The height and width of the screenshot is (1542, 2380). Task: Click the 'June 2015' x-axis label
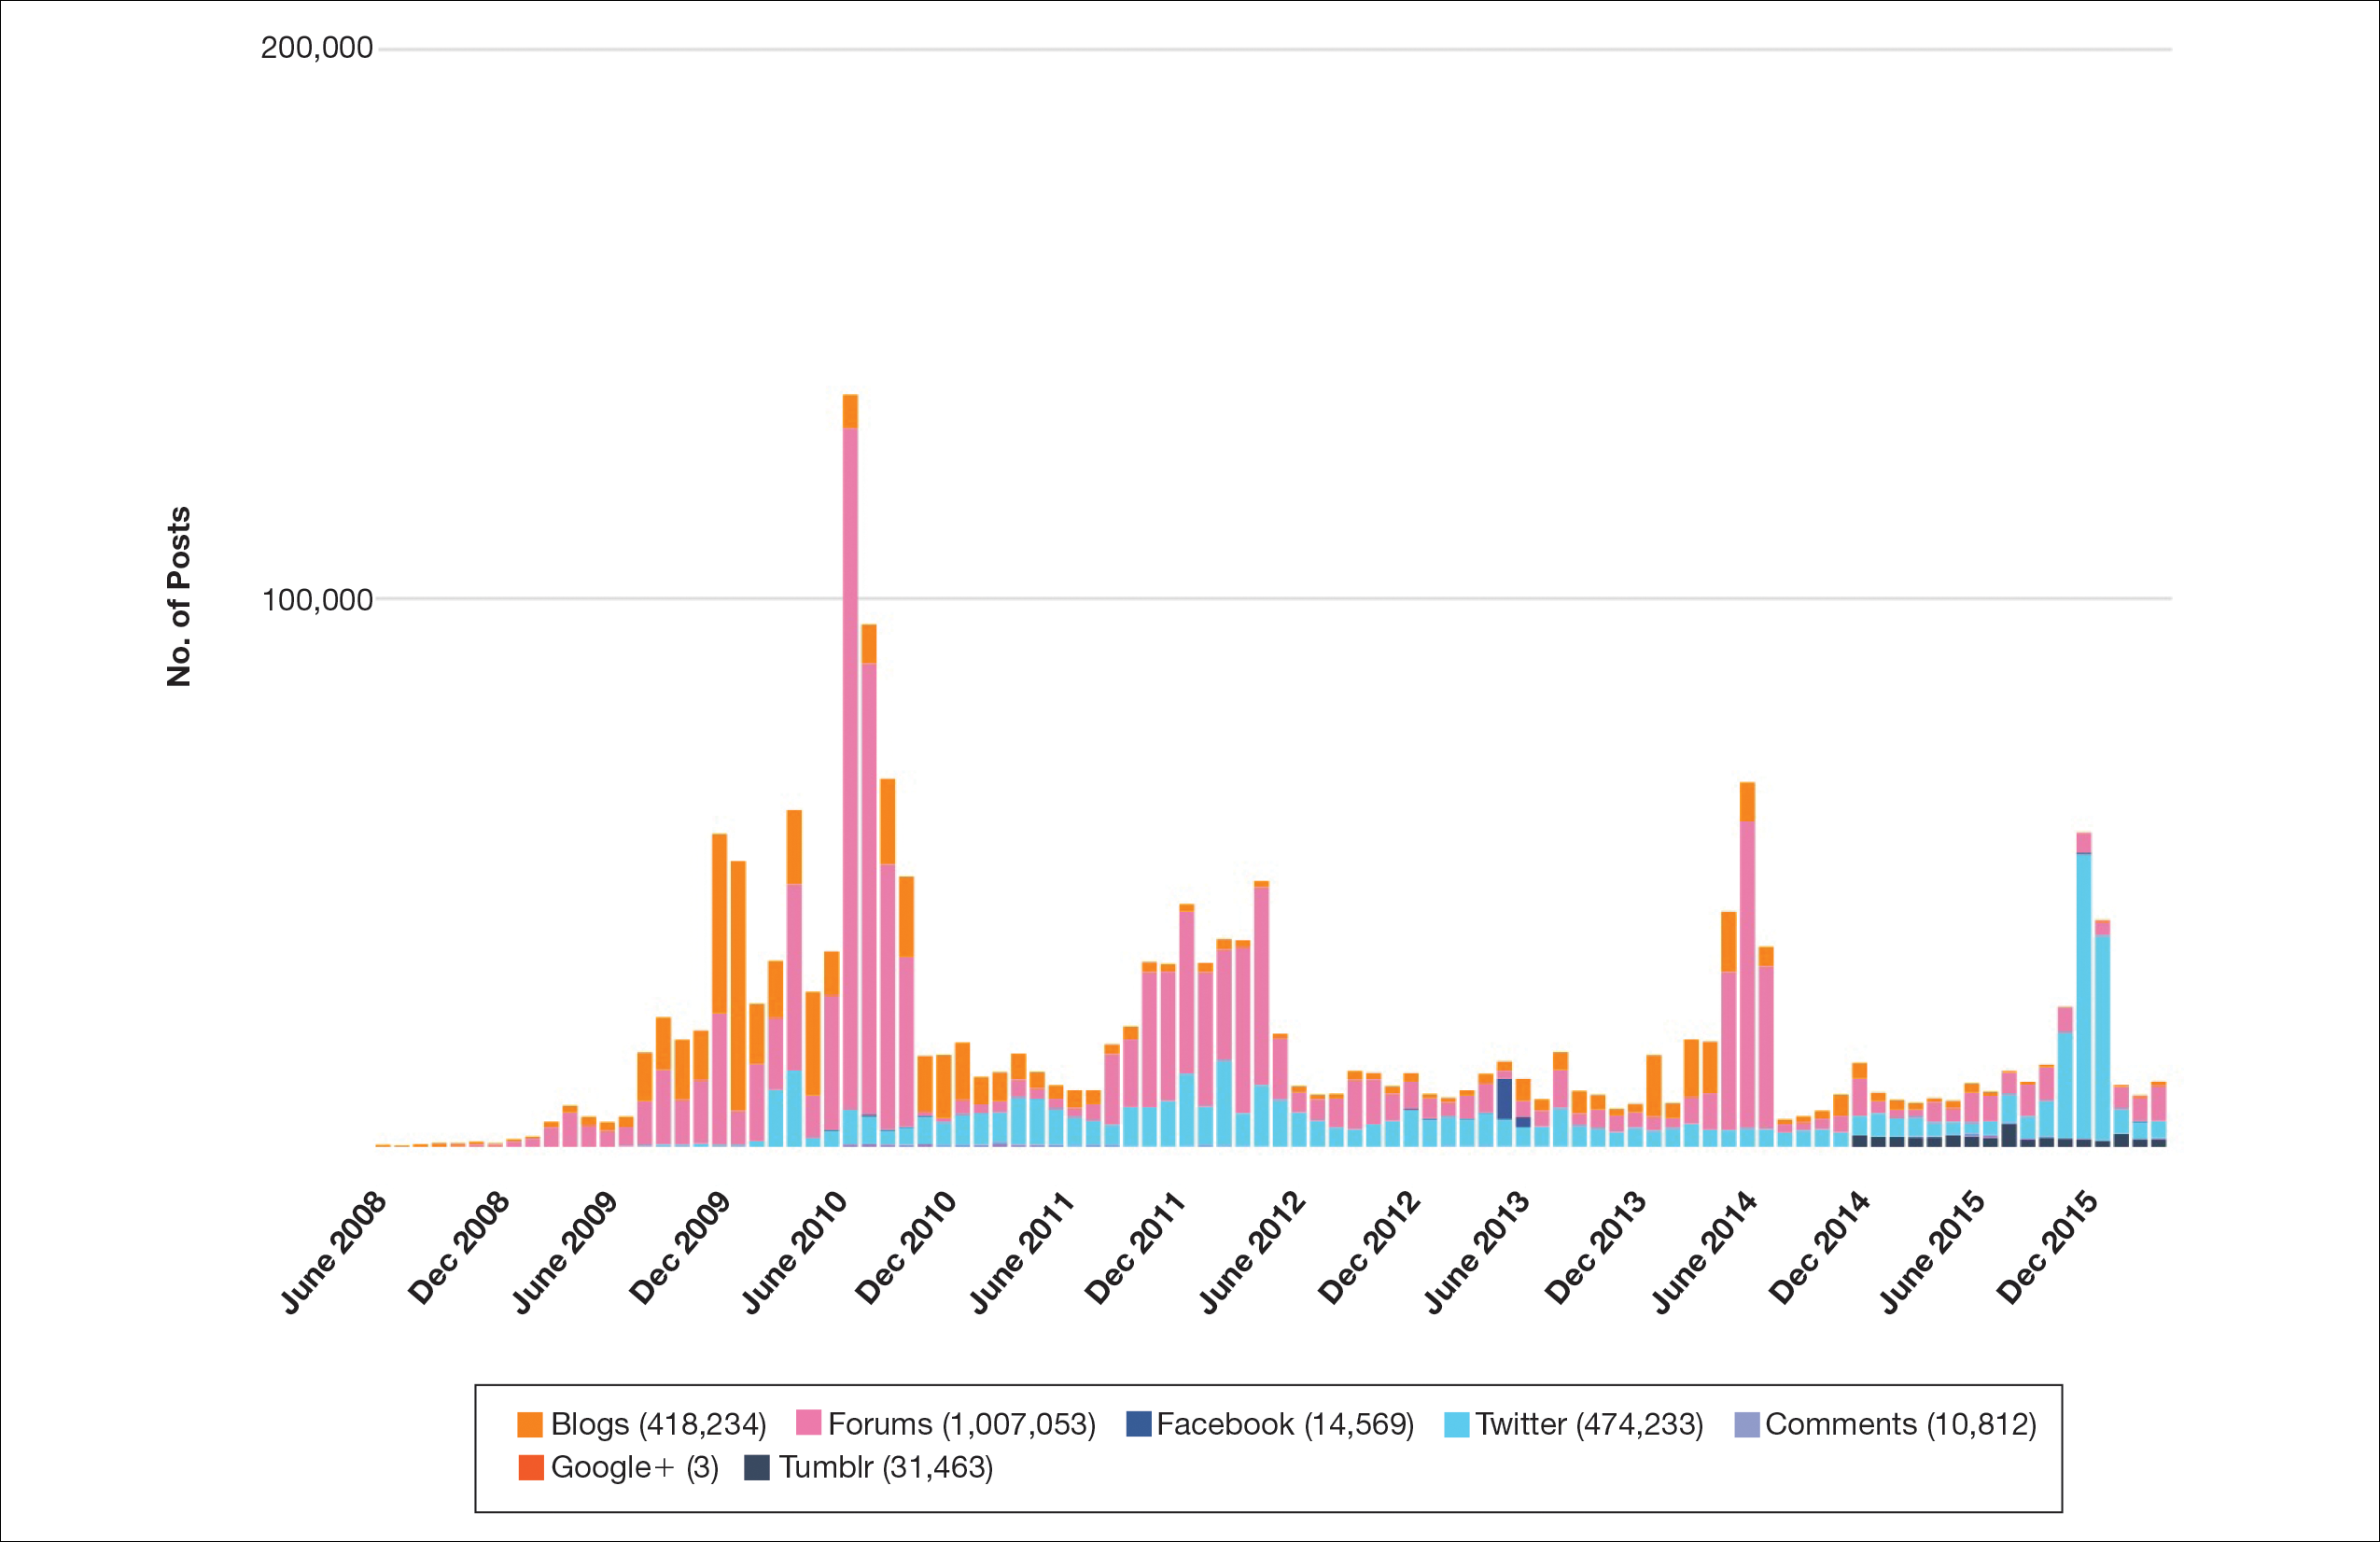click(x=1932, y=1251)
